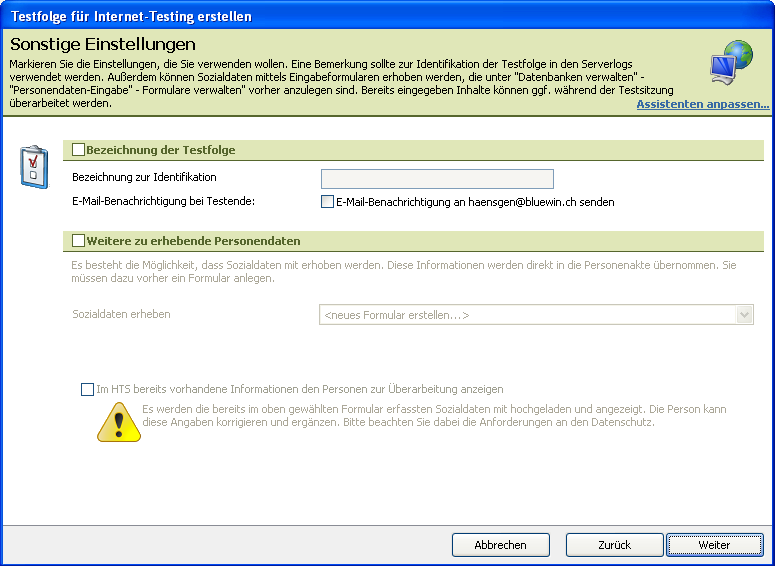
Task: Click the E-Mail-Benachrichtigung bei Testende label
Action: click(x=164, y=202)
